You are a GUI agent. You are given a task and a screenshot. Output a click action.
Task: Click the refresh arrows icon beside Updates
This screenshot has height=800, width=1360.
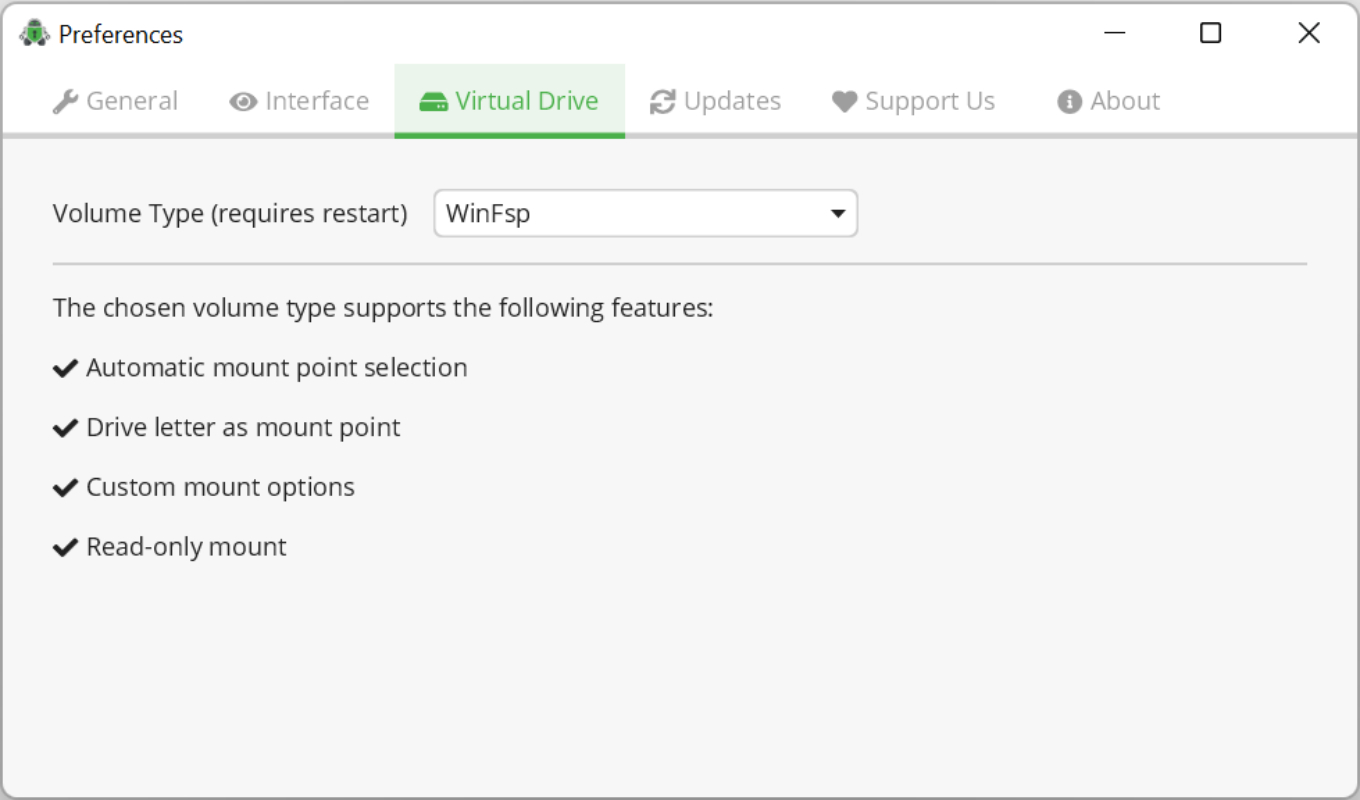[x=662, y=102]
